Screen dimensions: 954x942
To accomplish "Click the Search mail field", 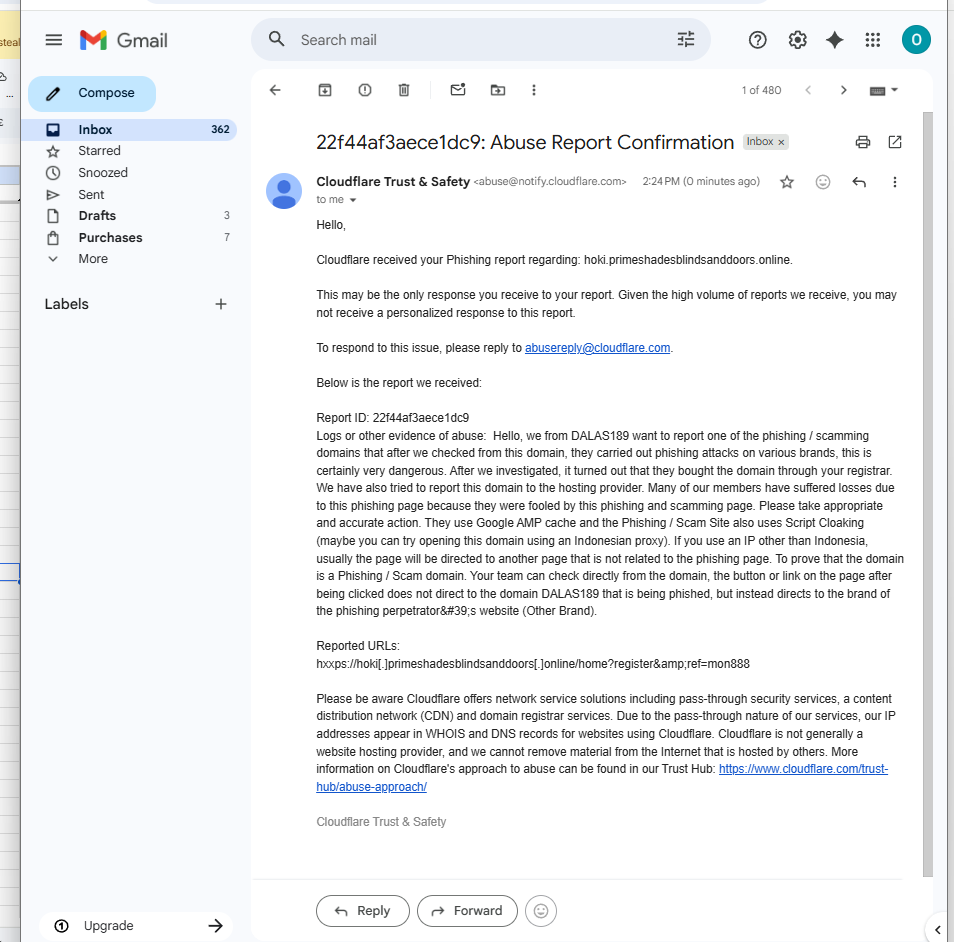I will click(x=481, y=40).
